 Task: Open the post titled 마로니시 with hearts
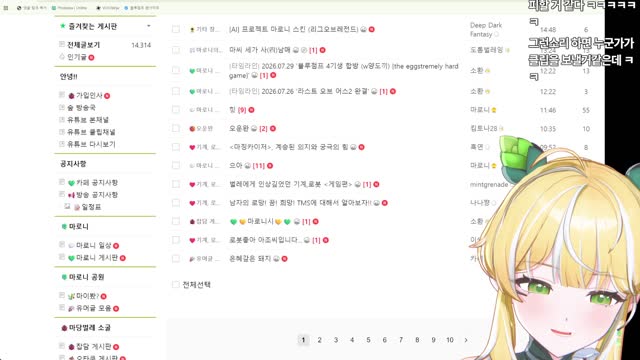260,221
